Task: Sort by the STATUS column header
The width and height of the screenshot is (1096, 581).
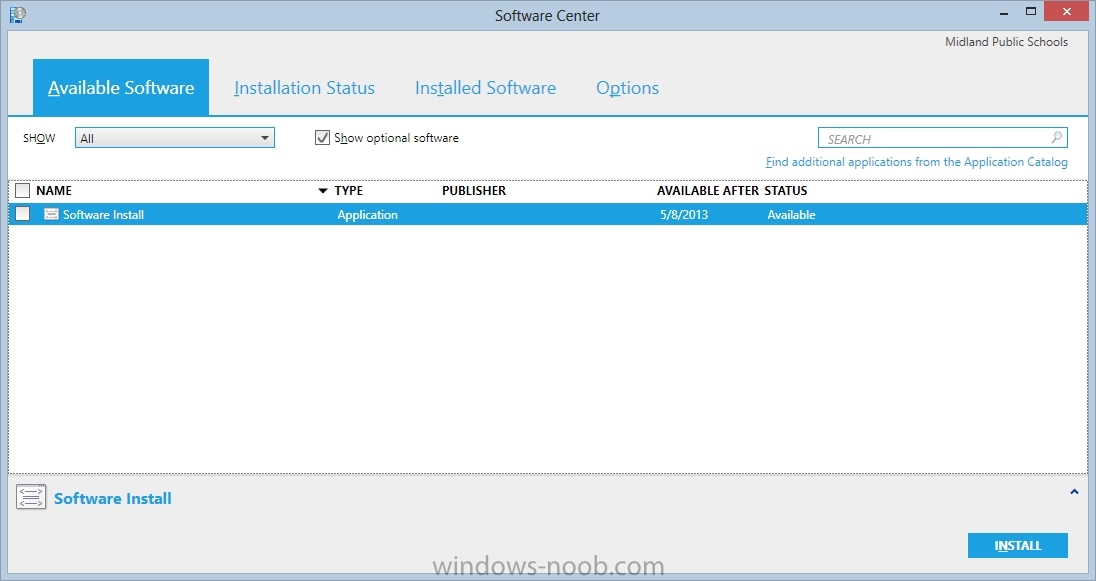Action: click(786, 190)
